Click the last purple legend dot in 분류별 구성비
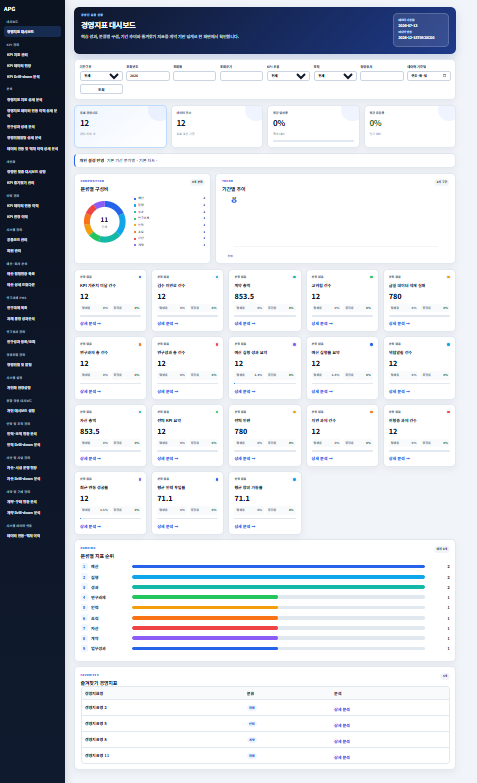 [x=135, y=245]
